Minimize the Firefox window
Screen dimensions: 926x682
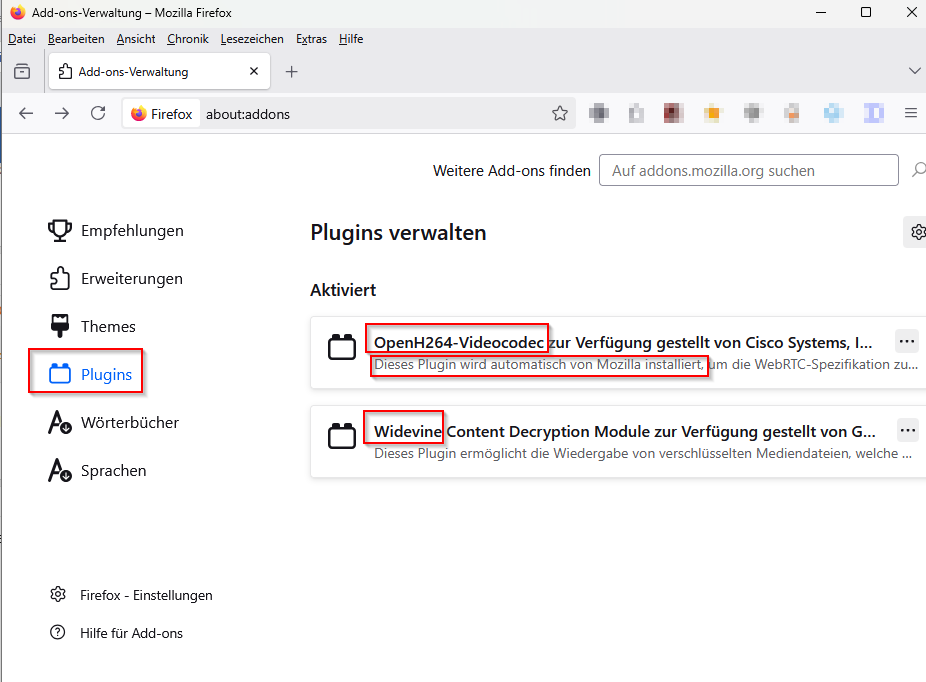click(x=821, y=12)
